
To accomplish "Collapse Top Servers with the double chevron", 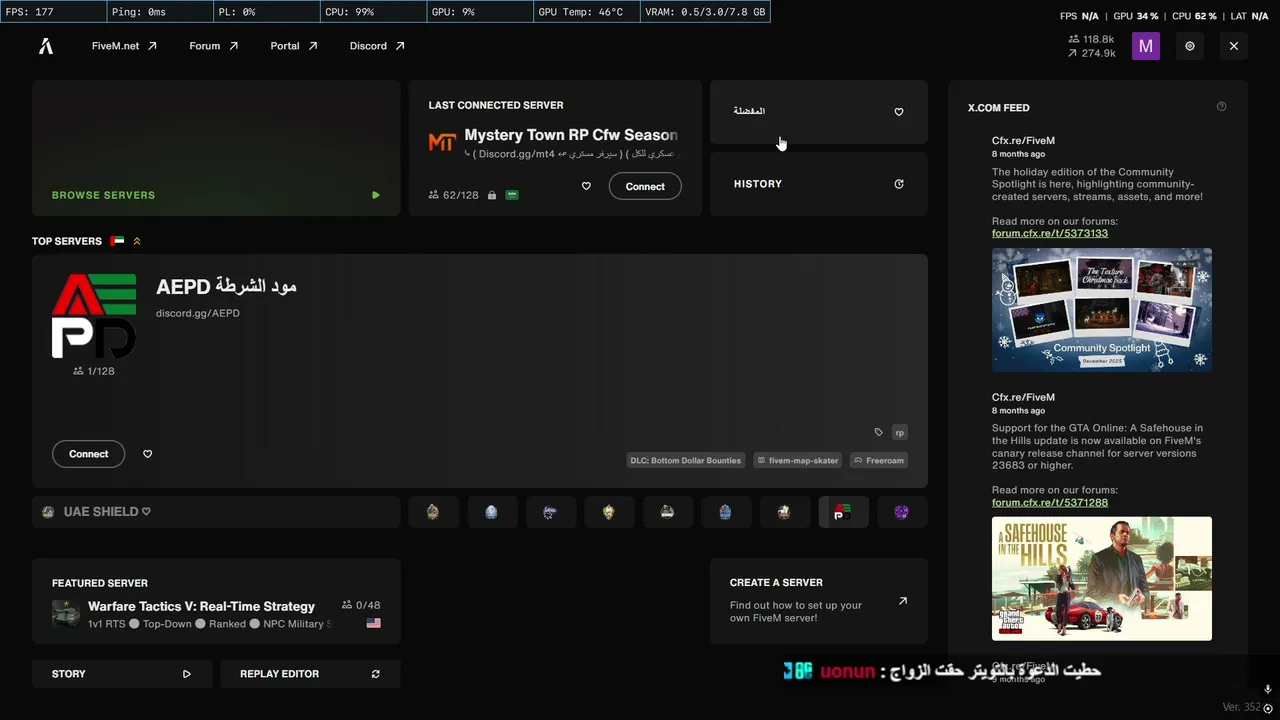I will click(137, 241).
